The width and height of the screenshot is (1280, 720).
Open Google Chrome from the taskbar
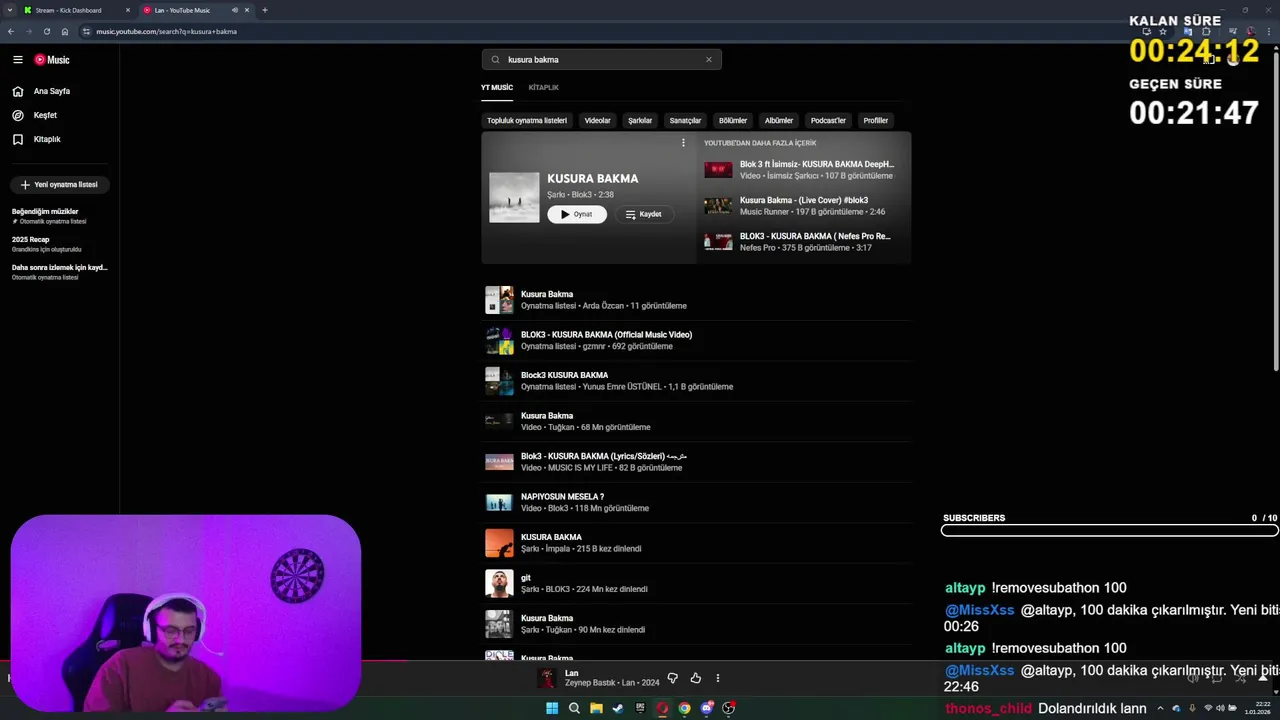[684, 708]
